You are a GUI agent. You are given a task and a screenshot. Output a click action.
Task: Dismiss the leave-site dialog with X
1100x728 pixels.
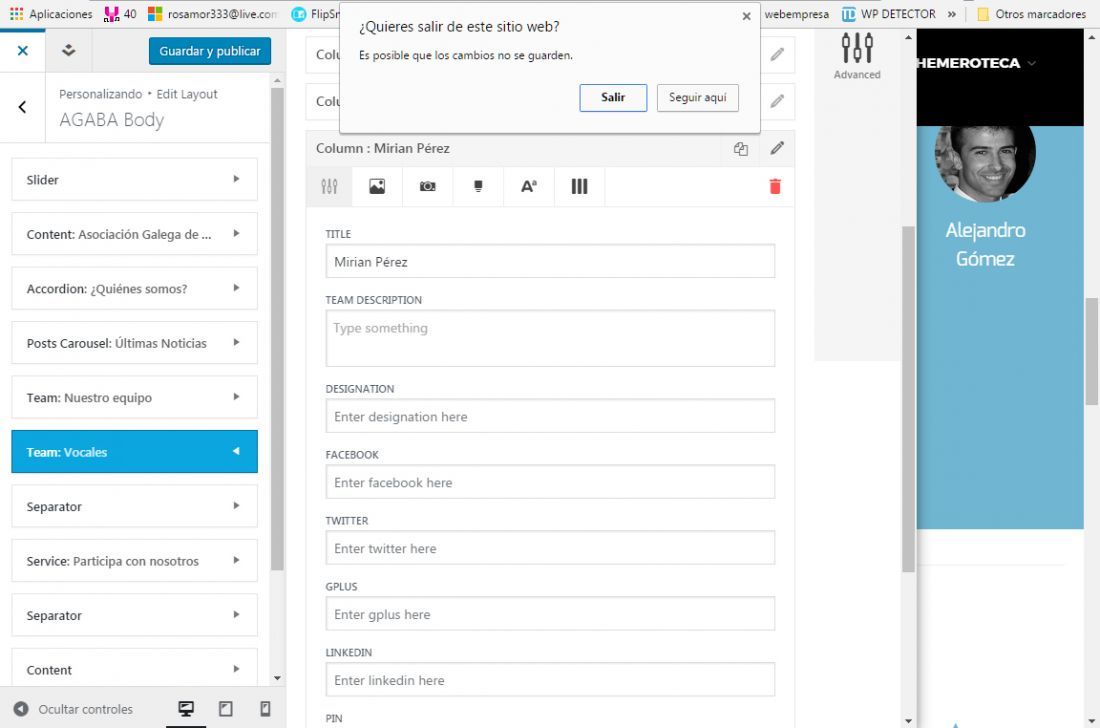point(746,16)
